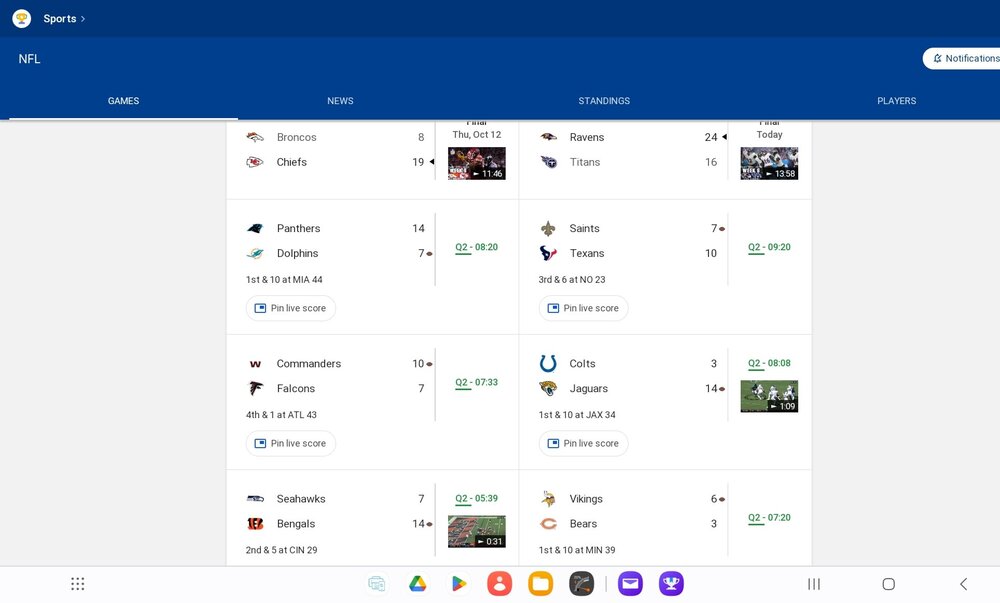Watch the Colts vs Jaguars clip
This screenshot has height=603, width=1000.
point(769,396)
